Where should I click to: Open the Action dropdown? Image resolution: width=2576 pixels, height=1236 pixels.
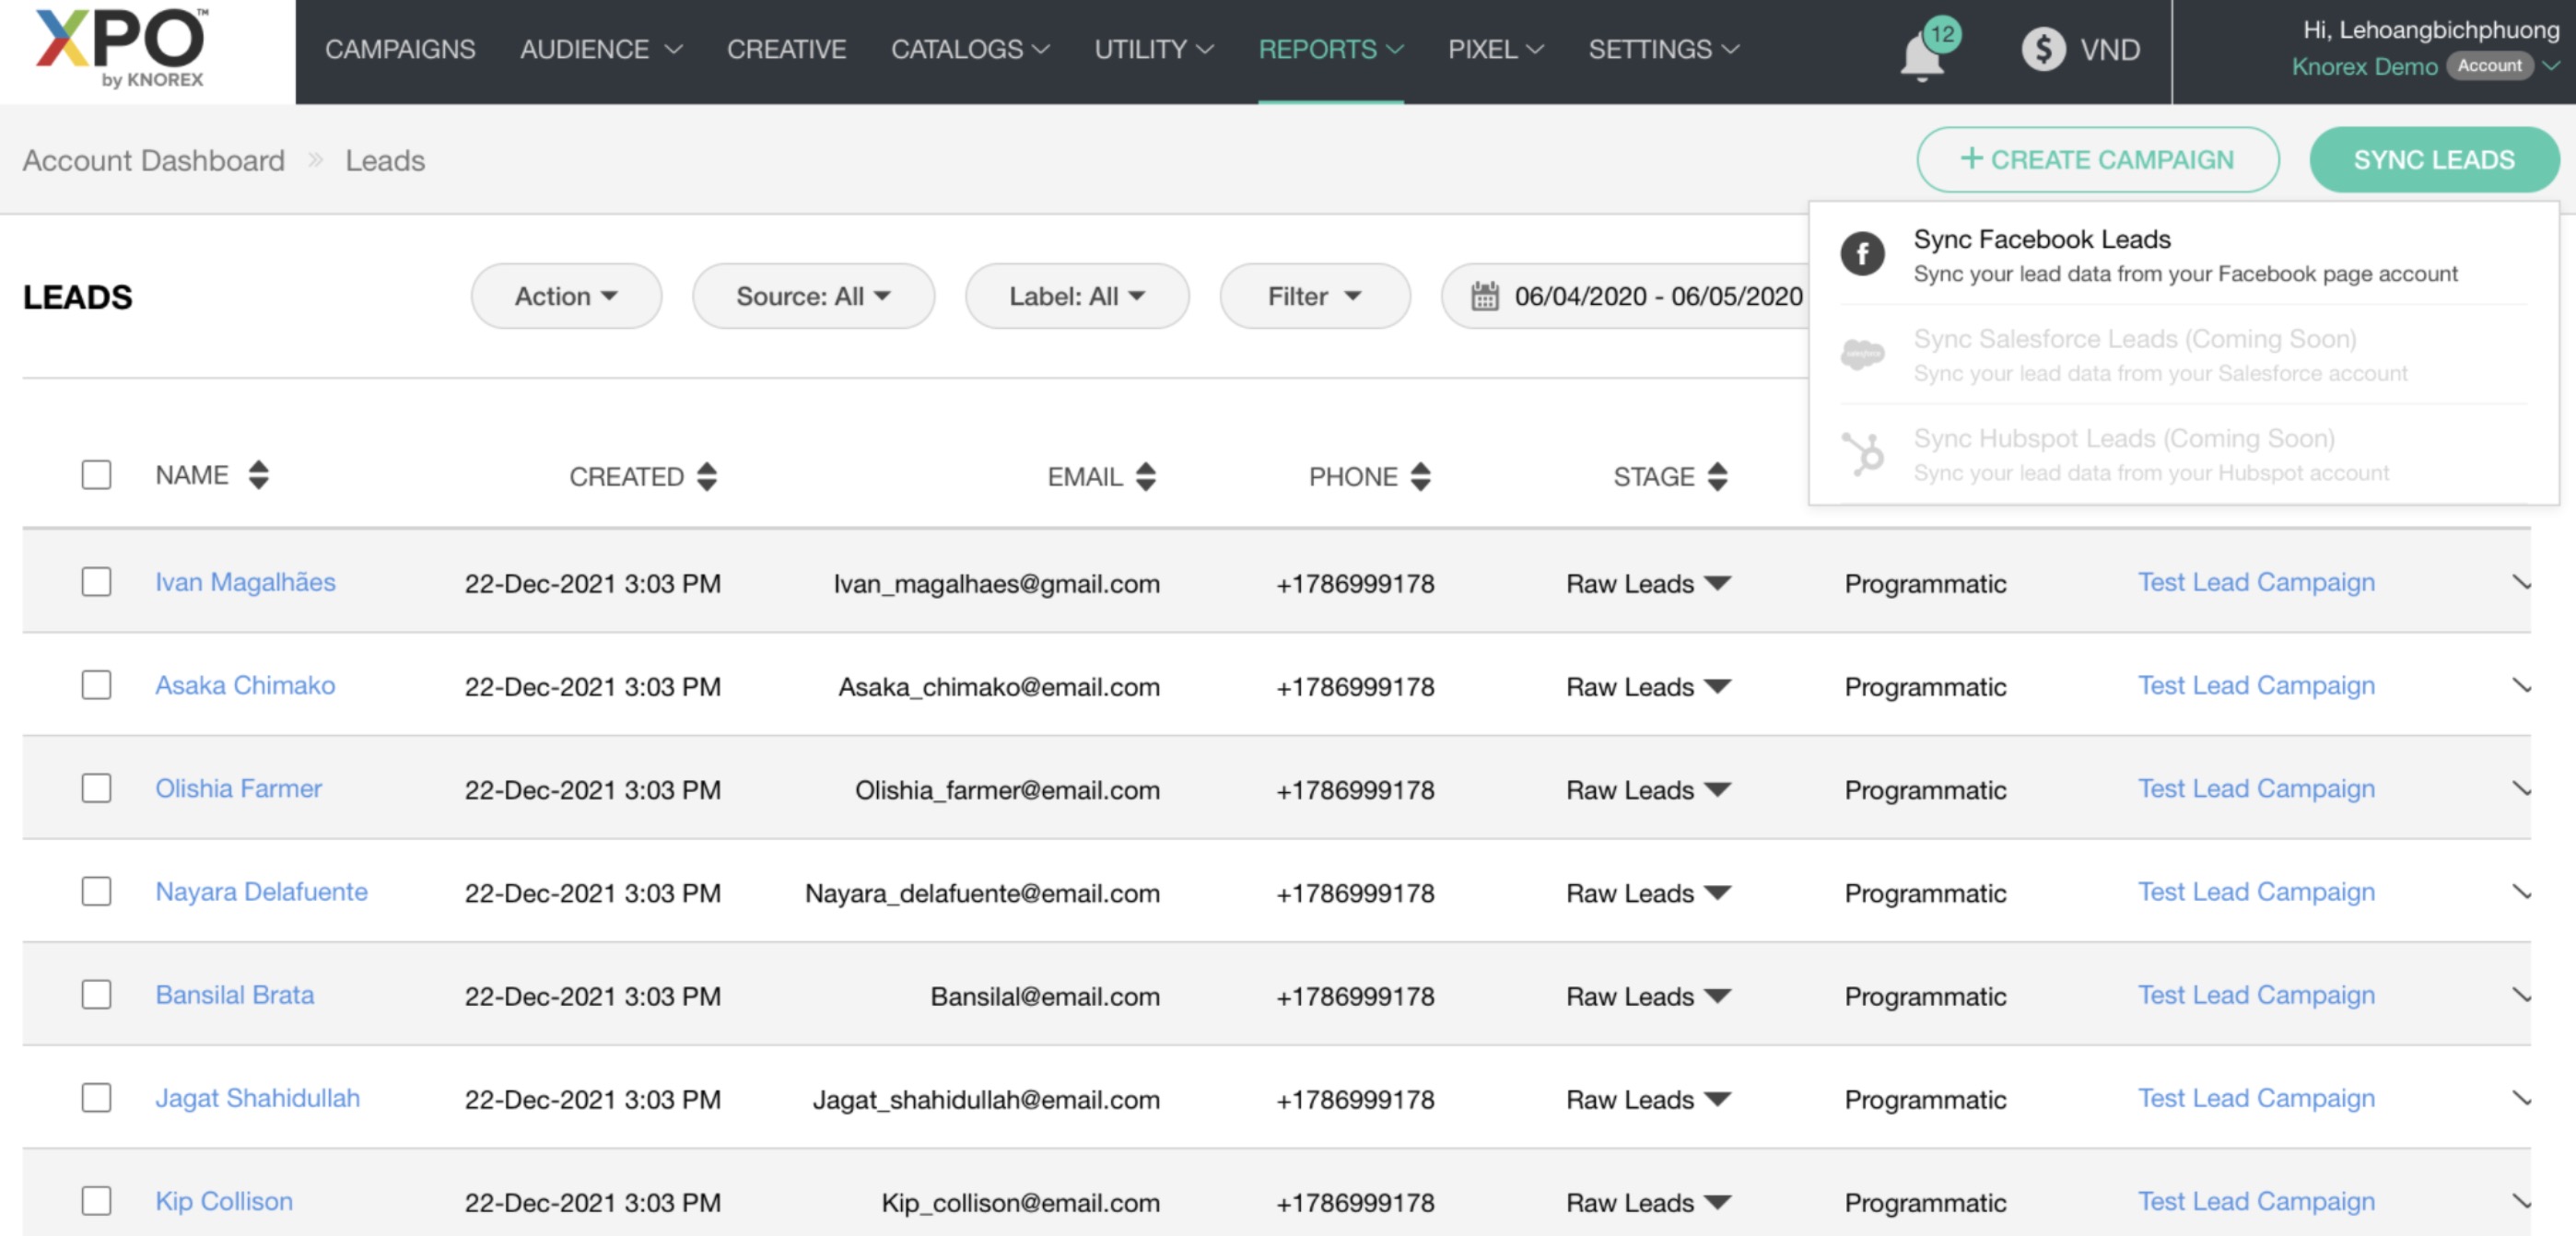[x=565, y=295]
